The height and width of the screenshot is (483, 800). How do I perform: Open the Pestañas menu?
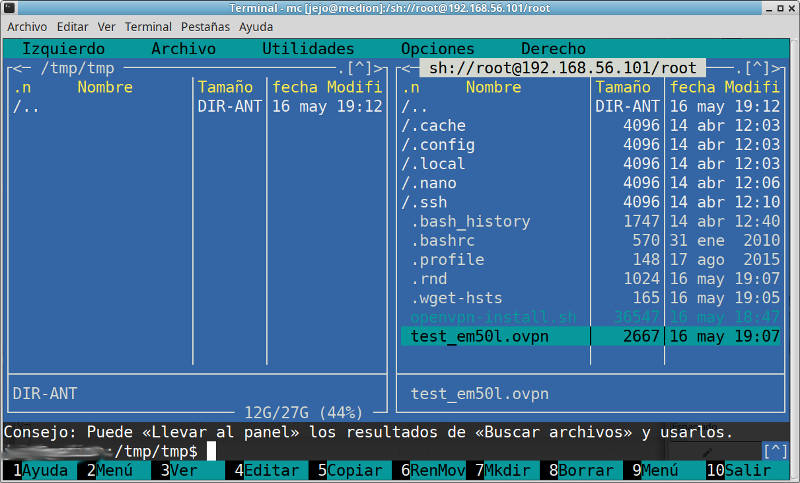coord(205,27)
